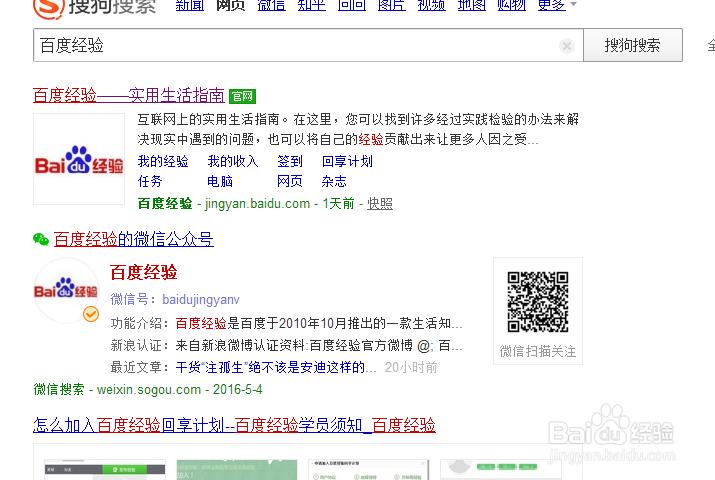Open the round Baidu 经验 WeChat account avatar
Image resolution: width=715 pixels, height=480 pixels.
click(66, 290)
